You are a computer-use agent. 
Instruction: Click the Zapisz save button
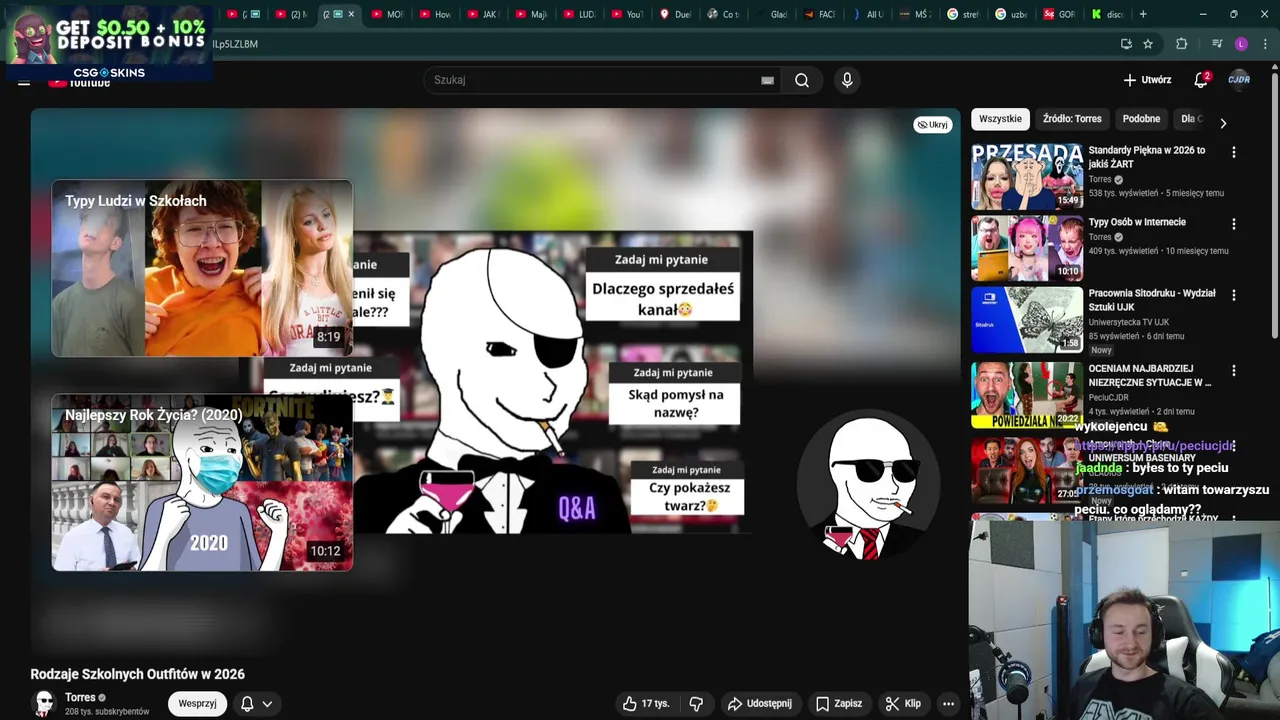tap(838, 704)
